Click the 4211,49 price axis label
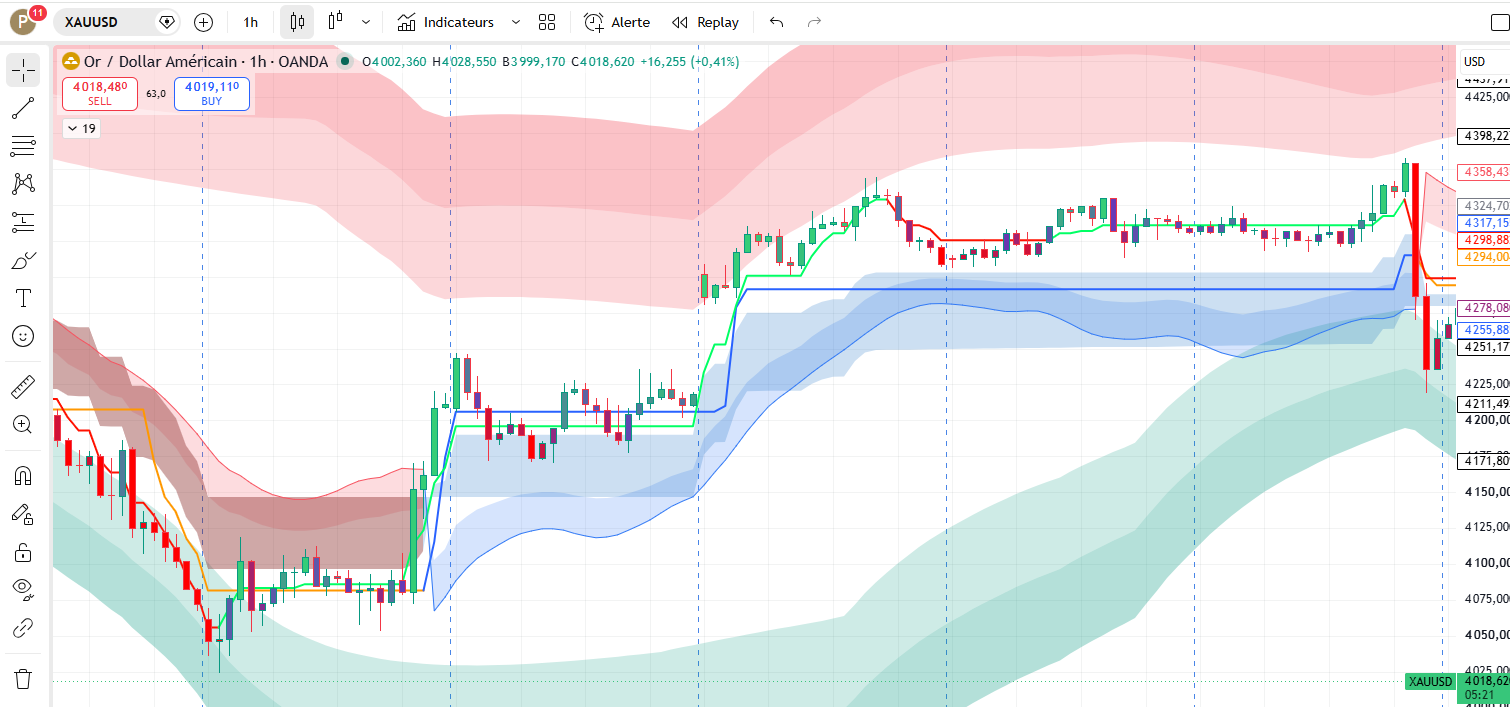 (1484, 404)
